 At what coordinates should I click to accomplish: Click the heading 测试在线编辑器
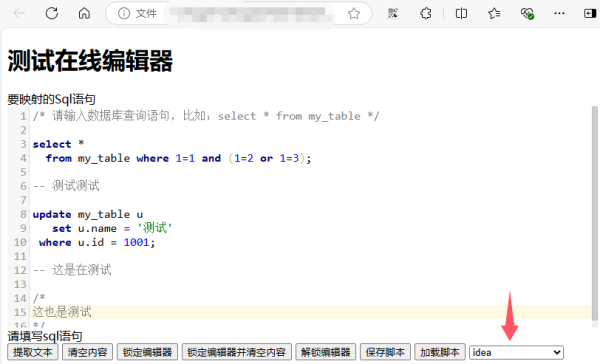90,61
